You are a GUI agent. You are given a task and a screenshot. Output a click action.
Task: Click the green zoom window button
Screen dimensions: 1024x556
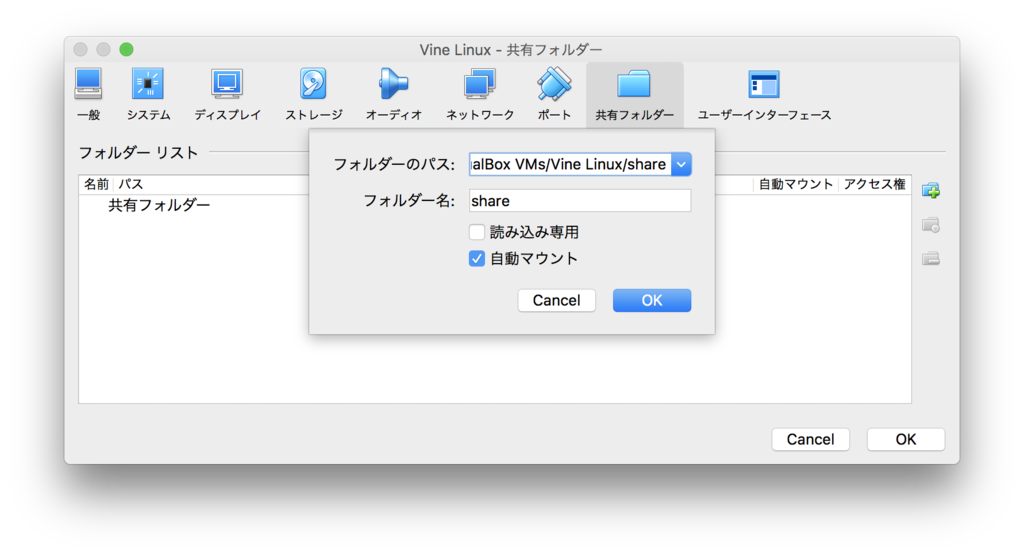(x=127, y=50)
